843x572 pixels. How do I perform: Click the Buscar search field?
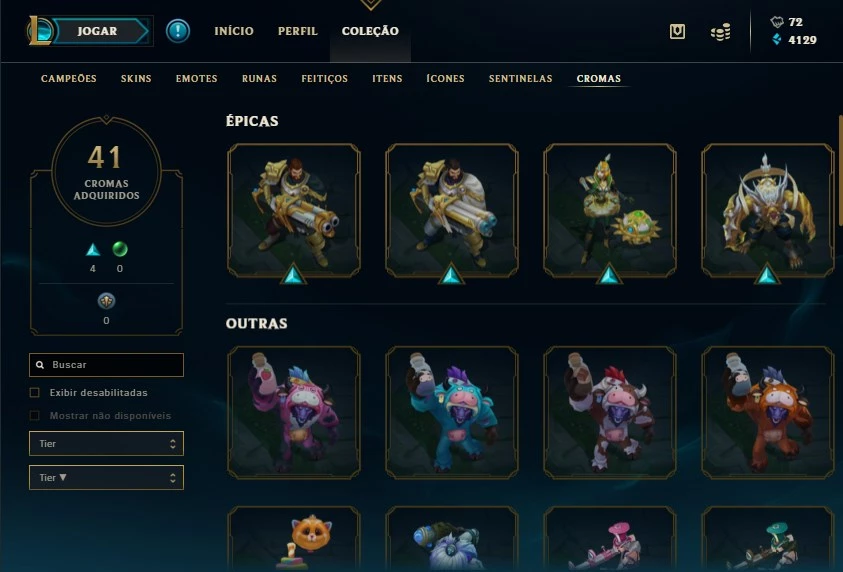pos(106,365)
